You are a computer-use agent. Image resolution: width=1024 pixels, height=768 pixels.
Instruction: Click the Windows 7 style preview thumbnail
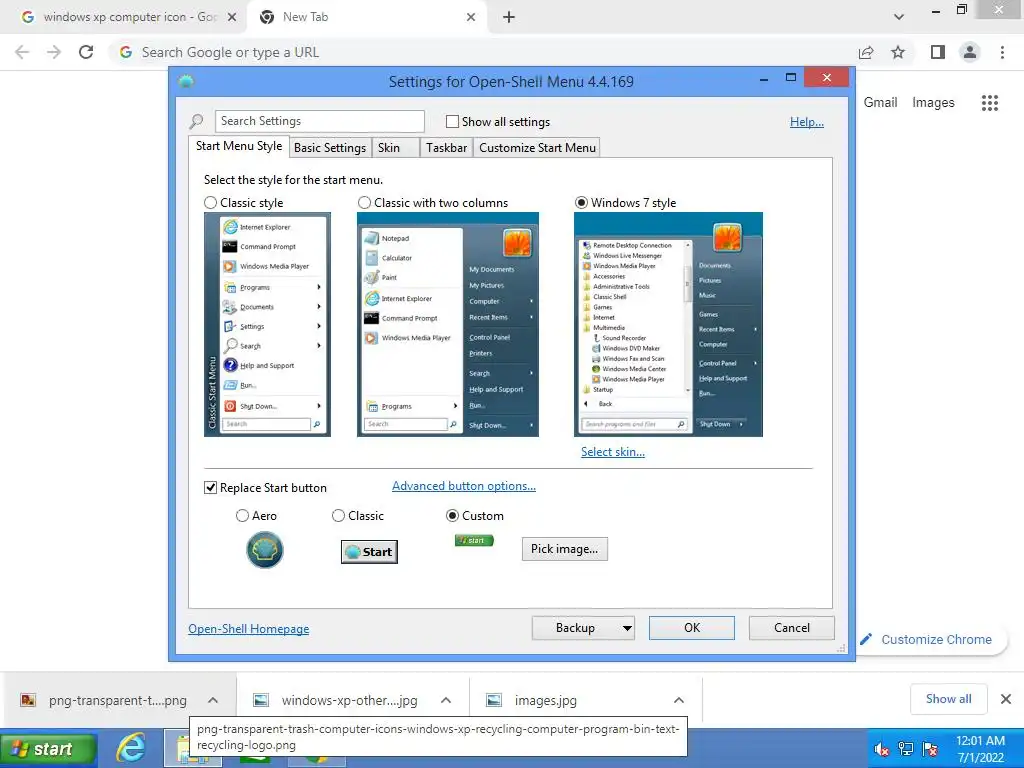point(668,325)
